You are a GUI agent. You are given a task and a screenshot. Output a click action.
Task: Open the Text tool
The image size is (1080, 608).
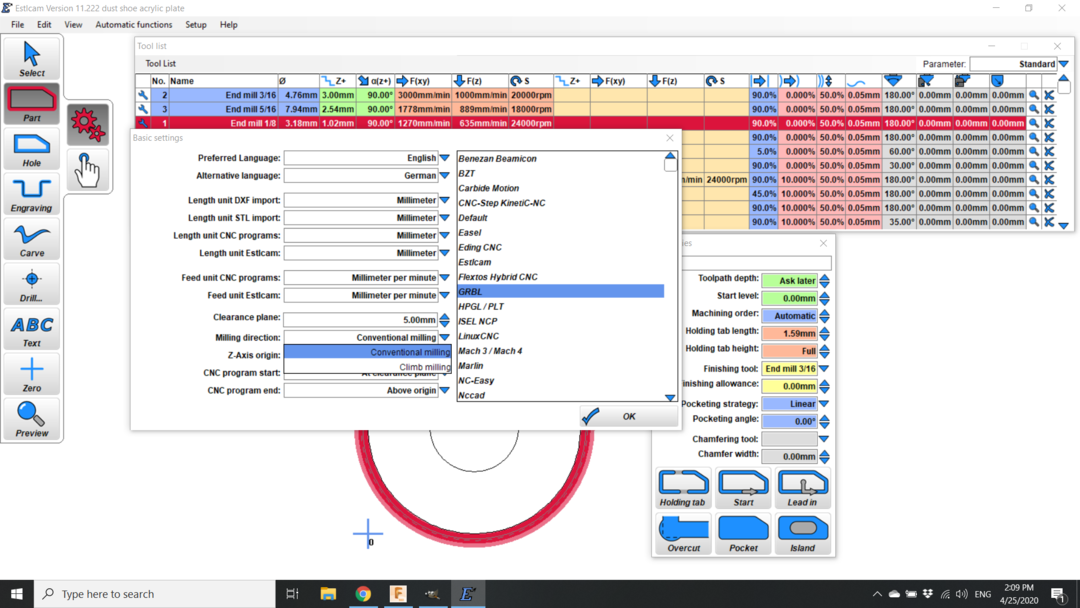[32, 330]
